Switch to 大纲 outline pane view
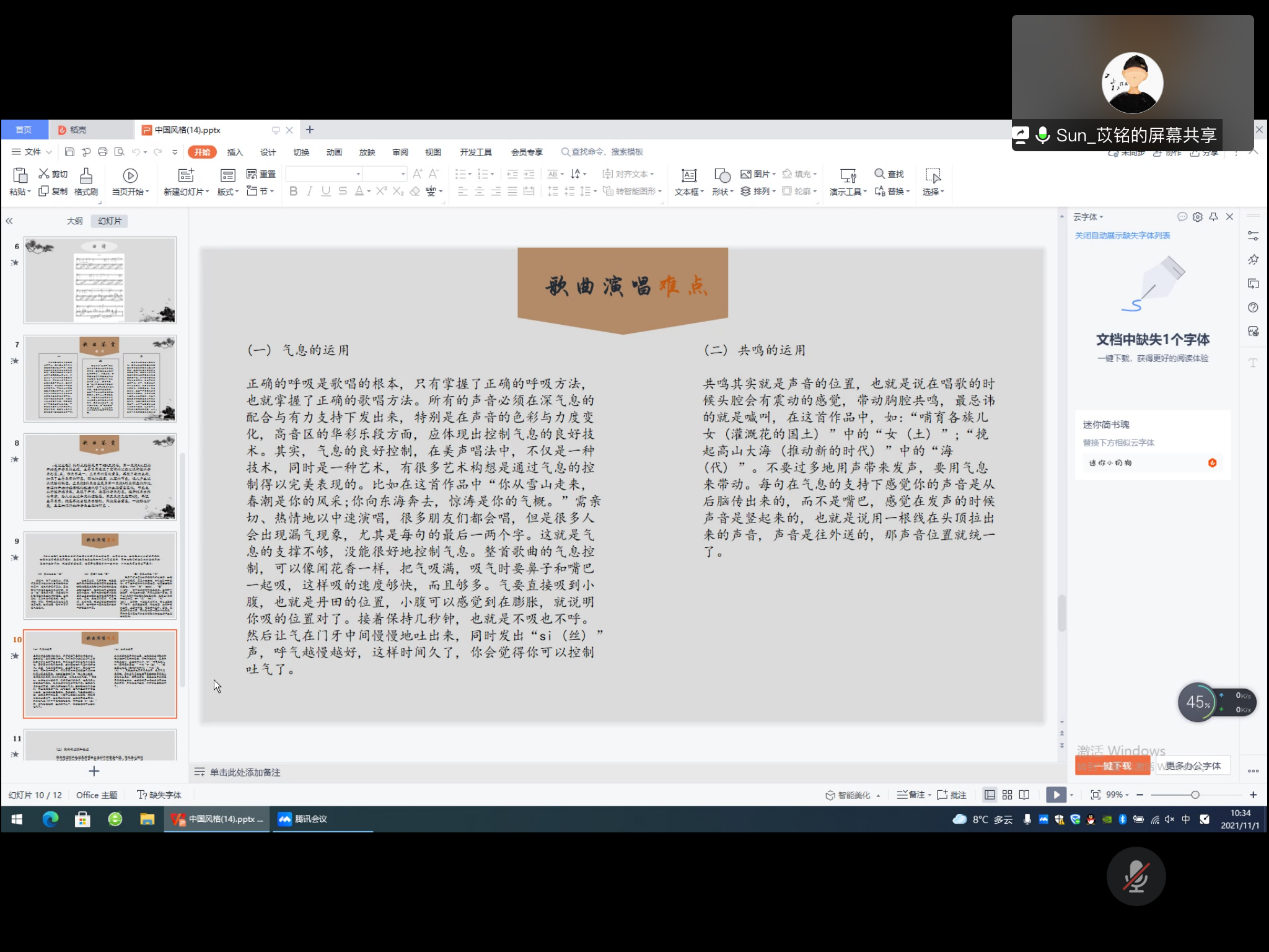 click(x=75, y=221)
